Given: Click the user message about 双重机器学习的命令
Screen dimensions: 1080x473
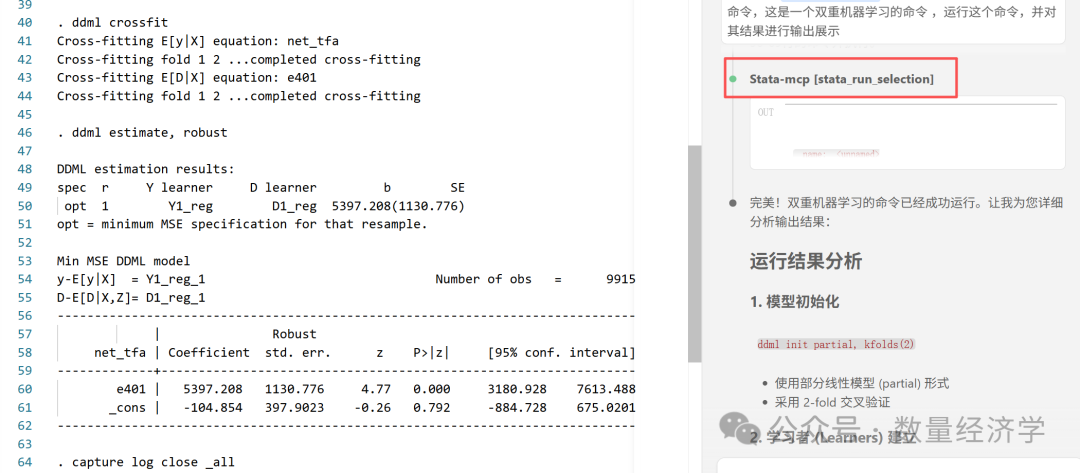Looking at the screenshot, I should tap(893, 21).
